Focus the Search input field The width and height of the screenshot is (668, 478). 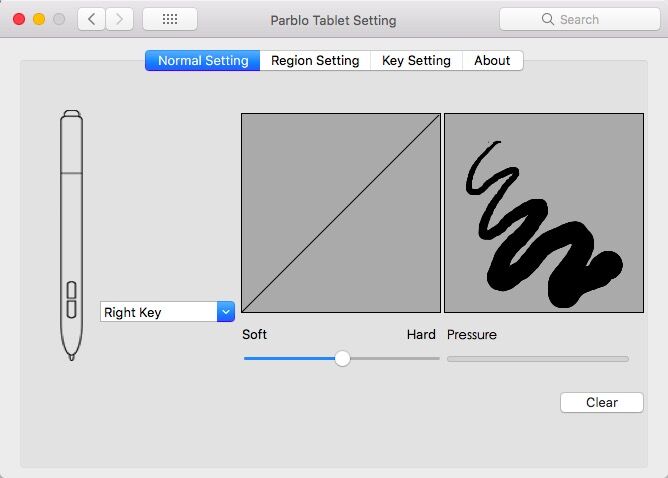pyautogui.click(x=580, y=19)
